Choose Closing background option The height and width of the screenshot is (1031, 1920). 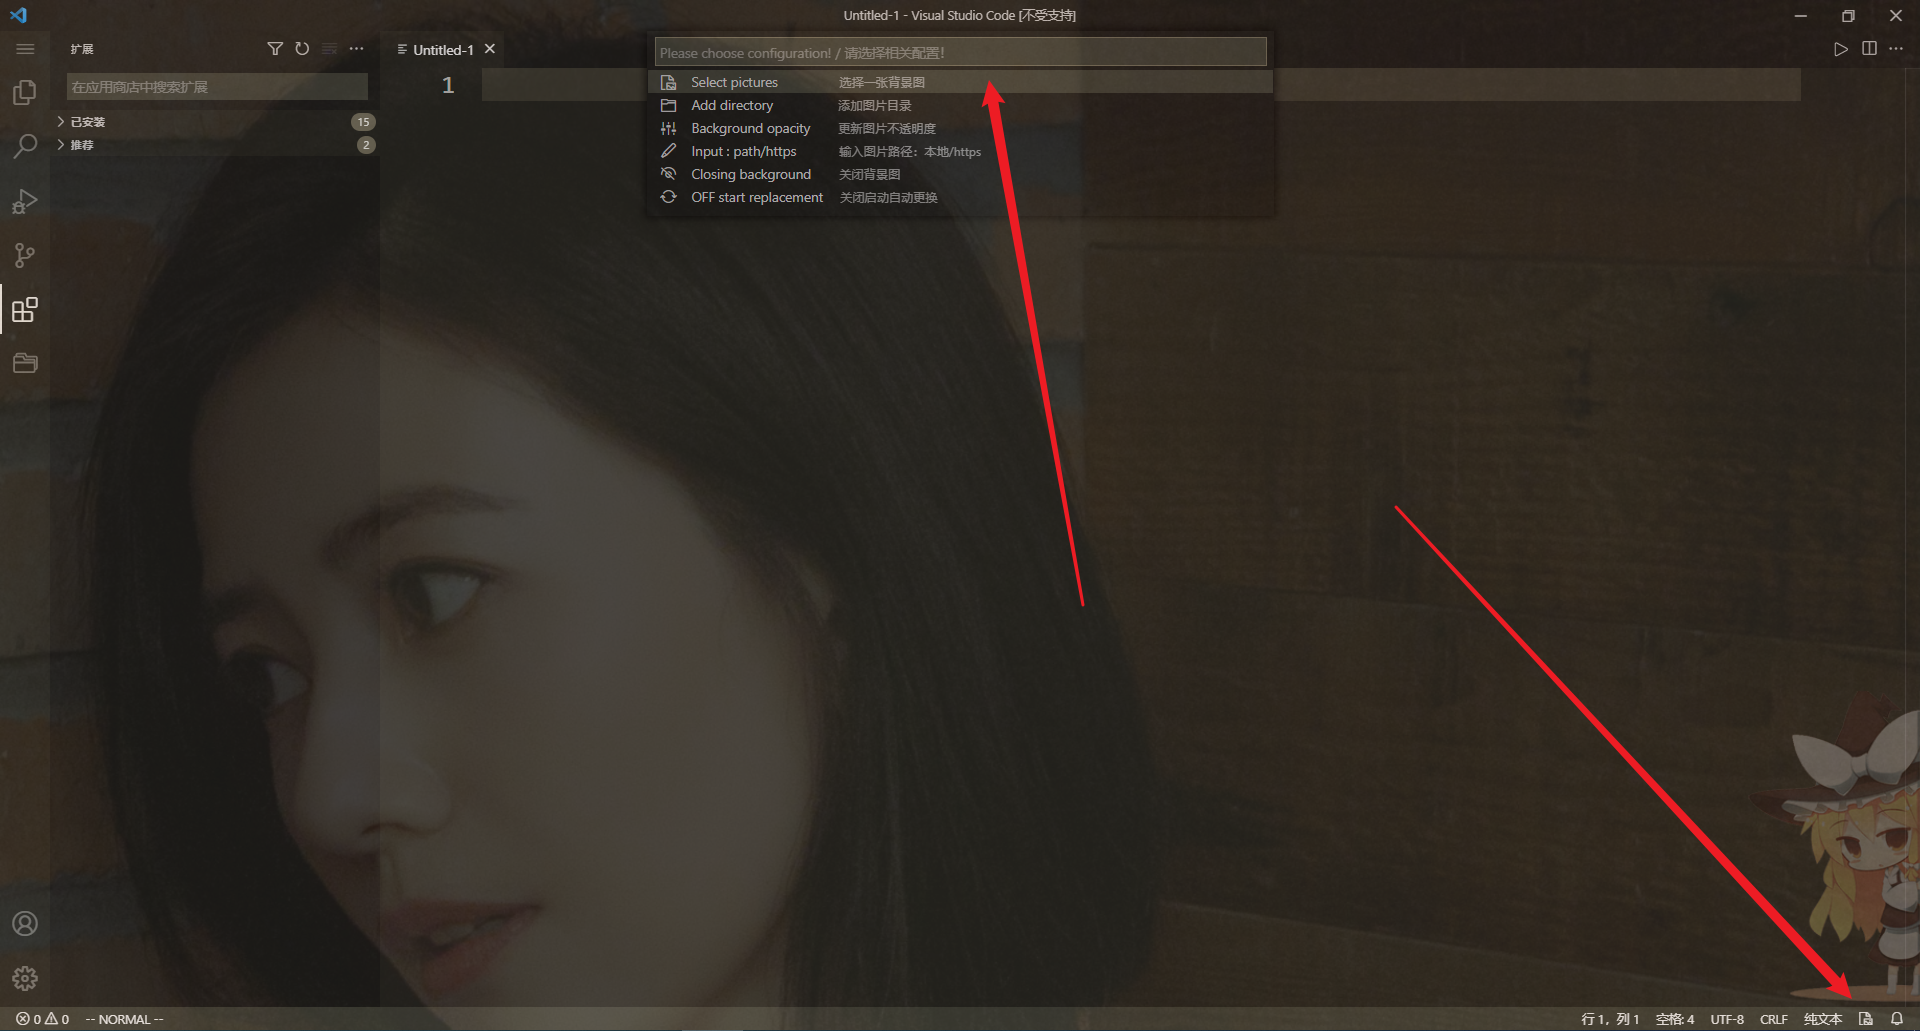(960, 174)
